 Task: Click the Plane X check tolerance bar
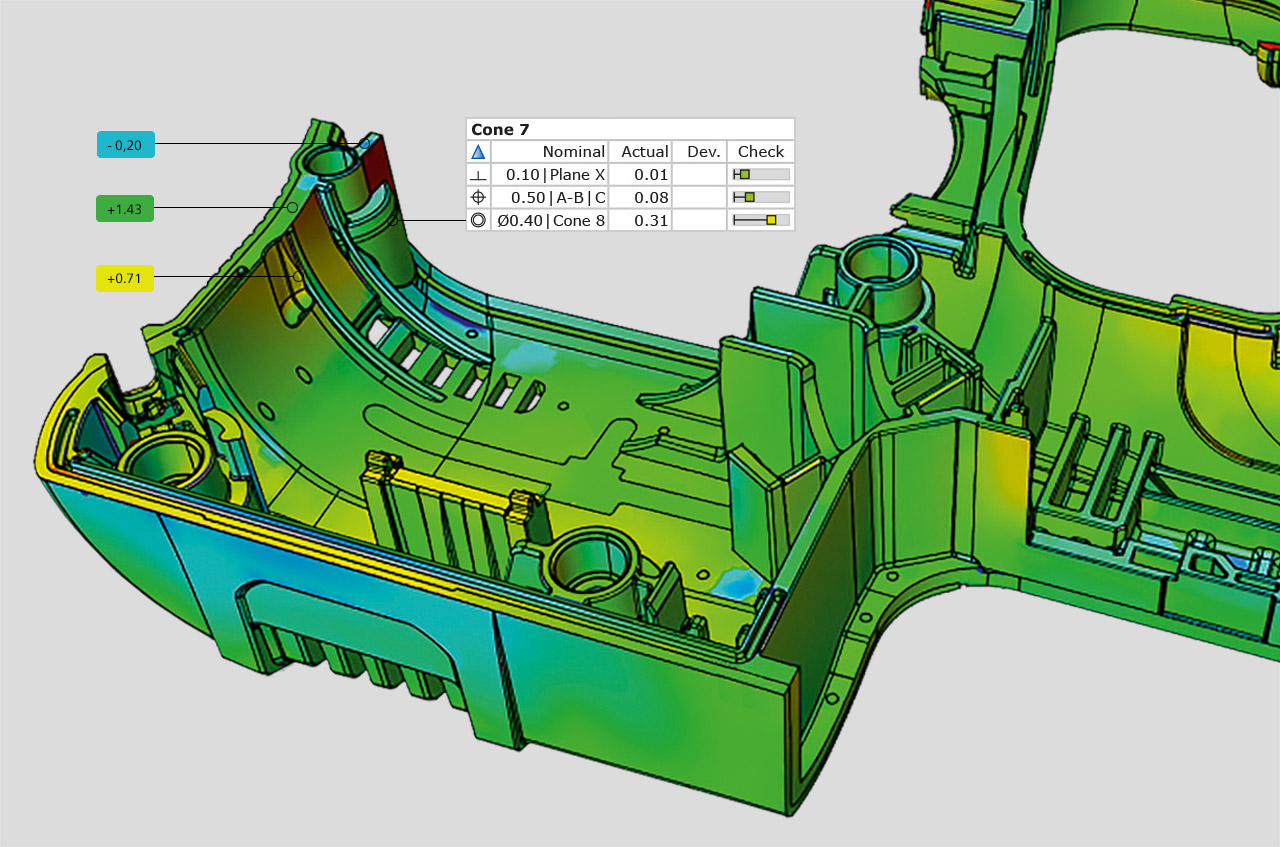tap(760, 175)
